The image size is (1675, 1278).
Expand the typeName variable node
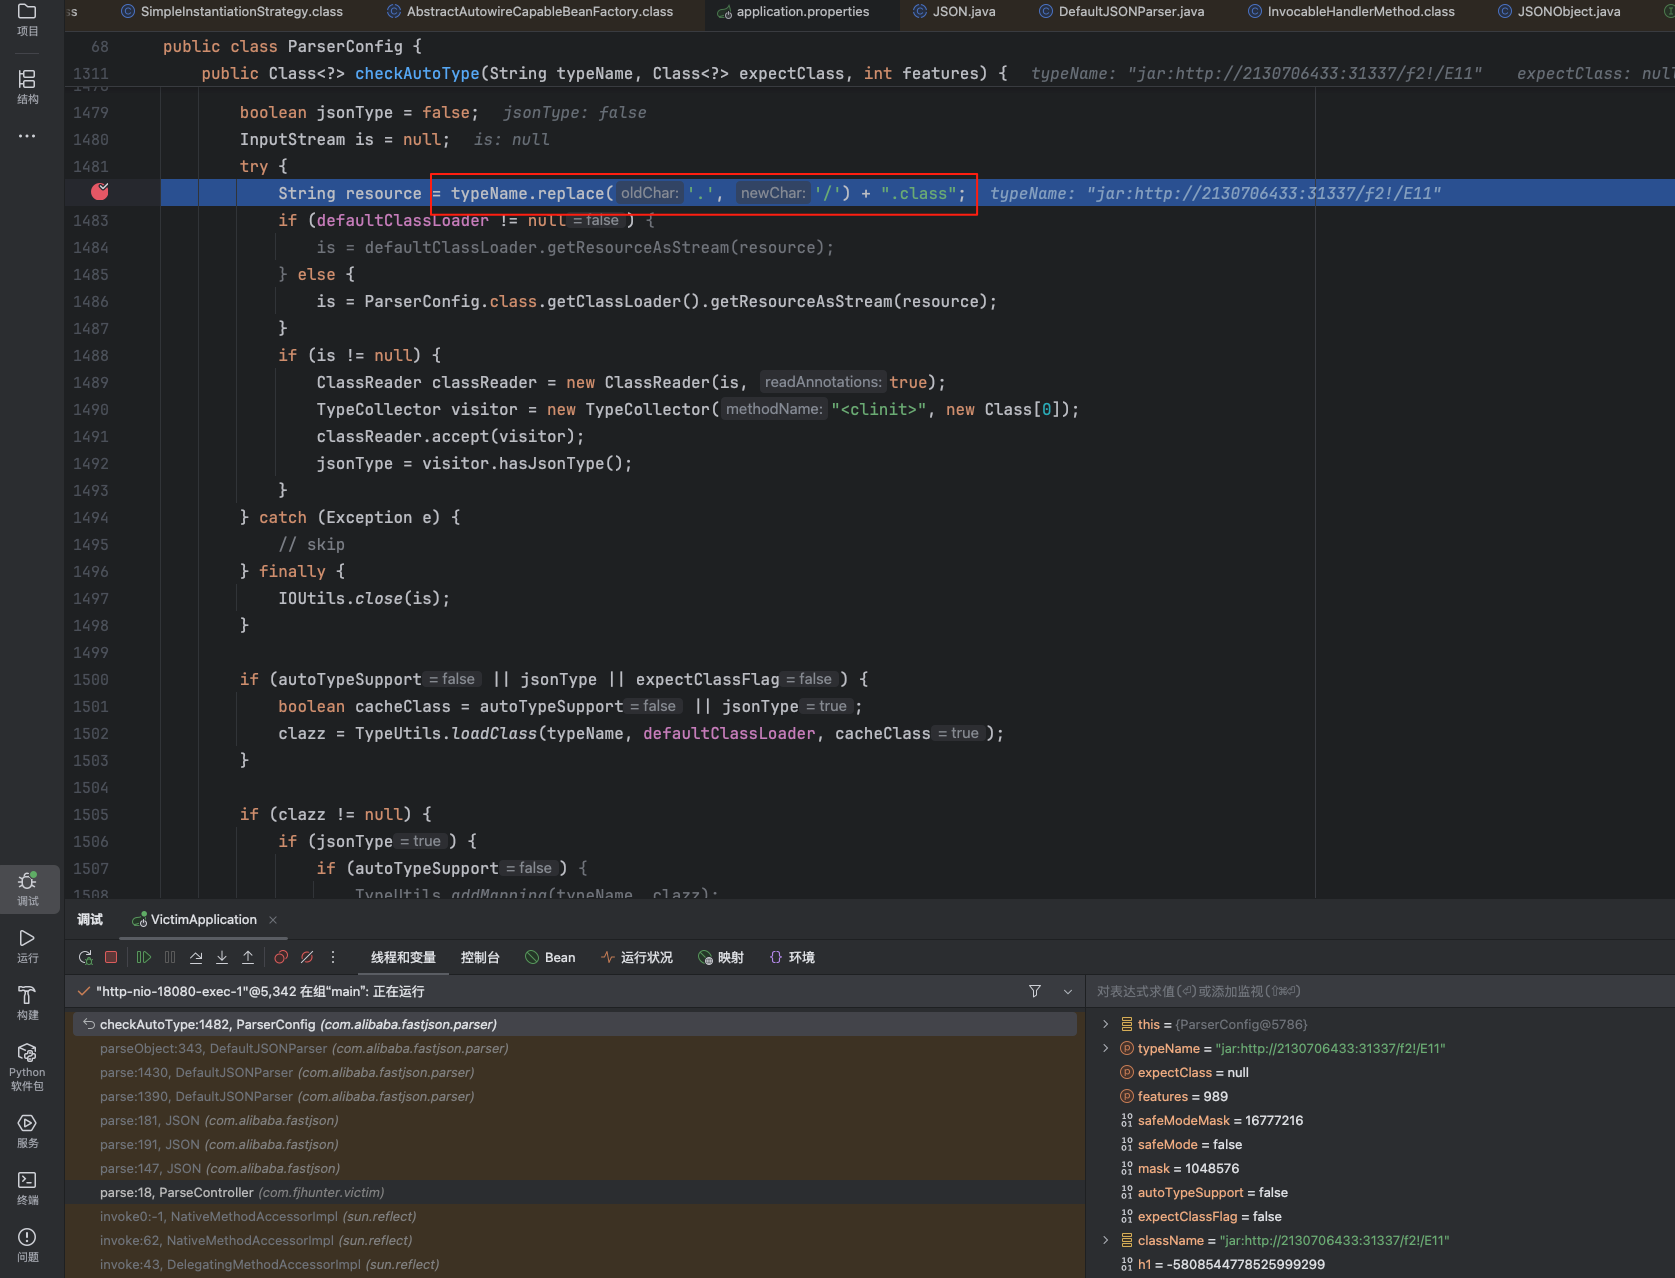(1105, 1048)
